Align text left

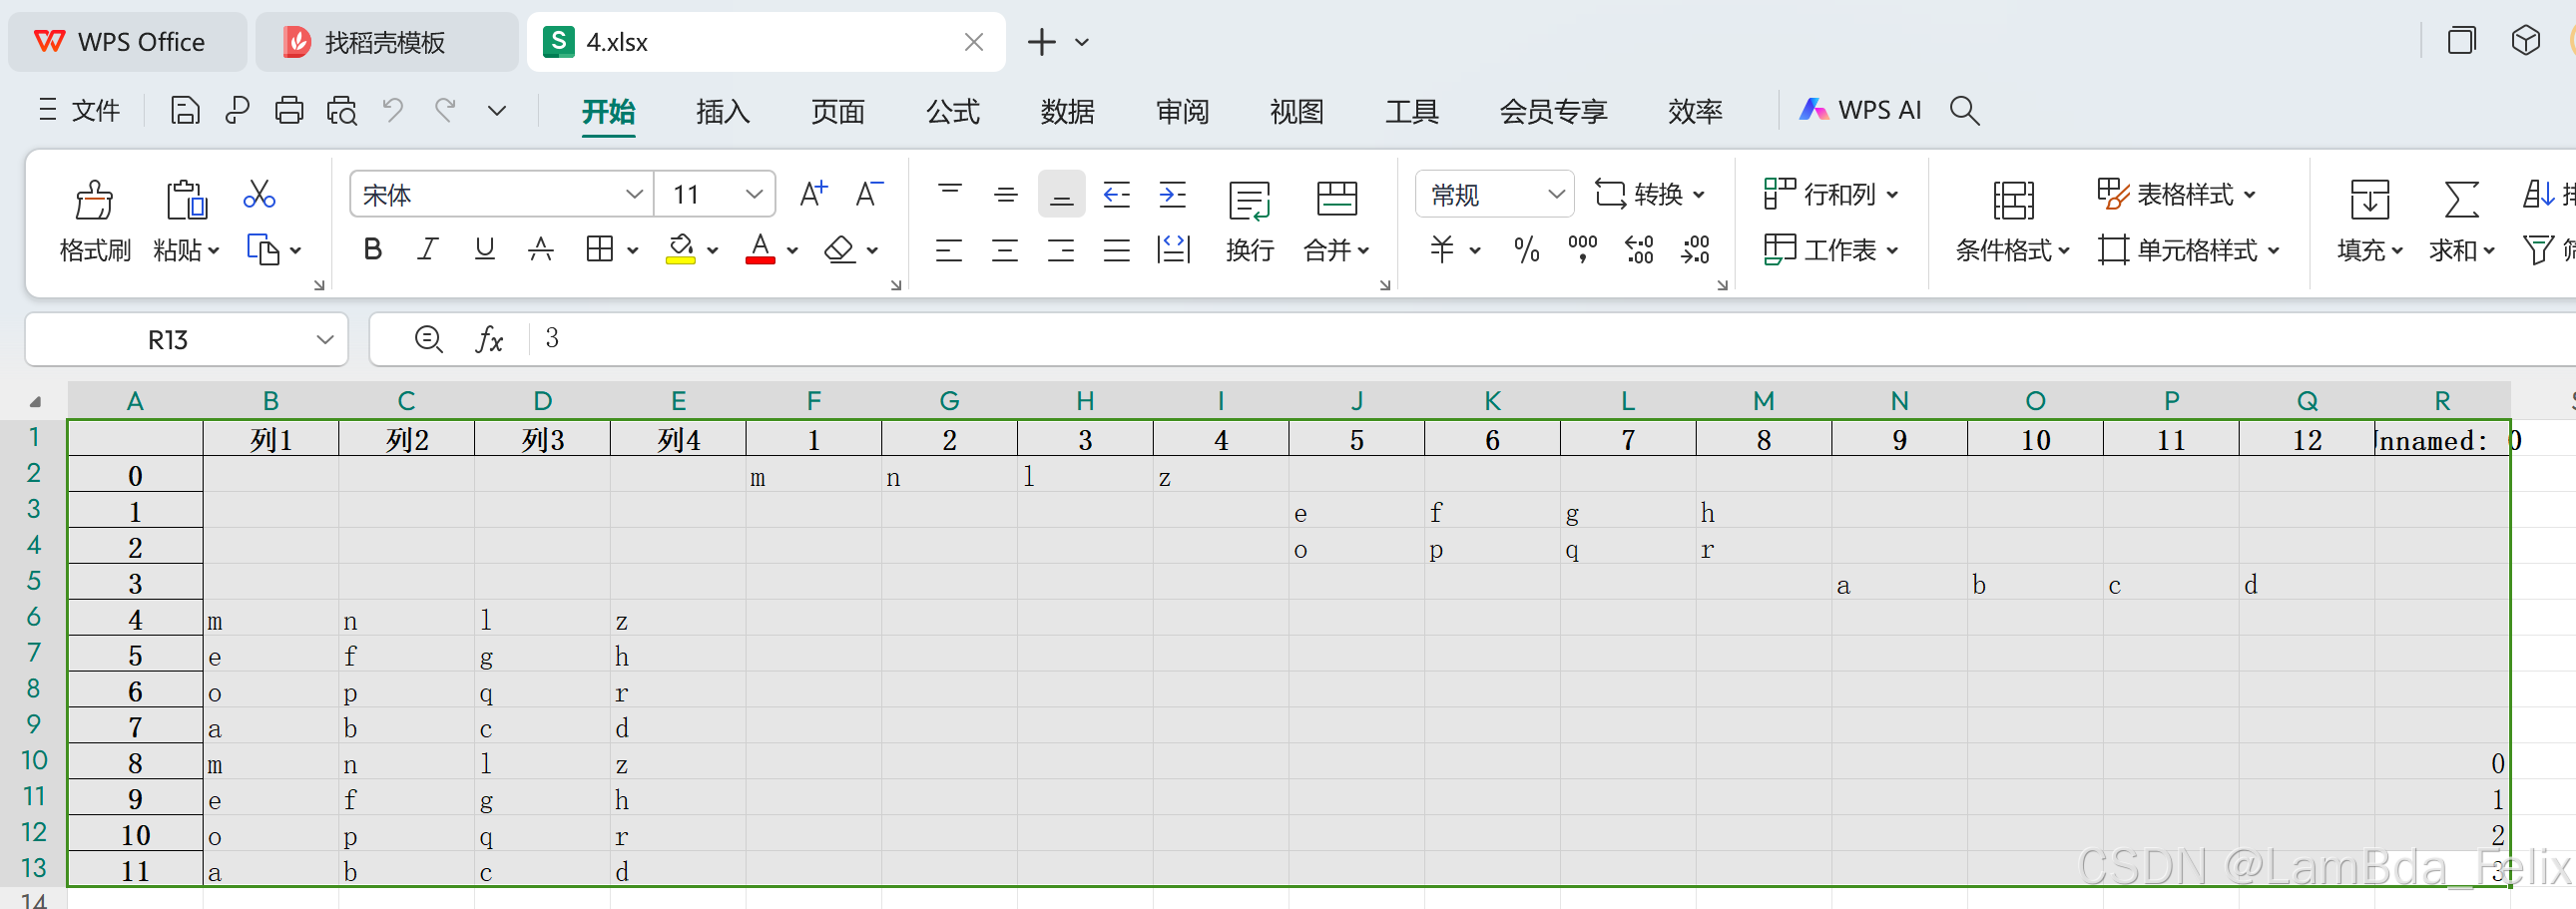(949, 250)
